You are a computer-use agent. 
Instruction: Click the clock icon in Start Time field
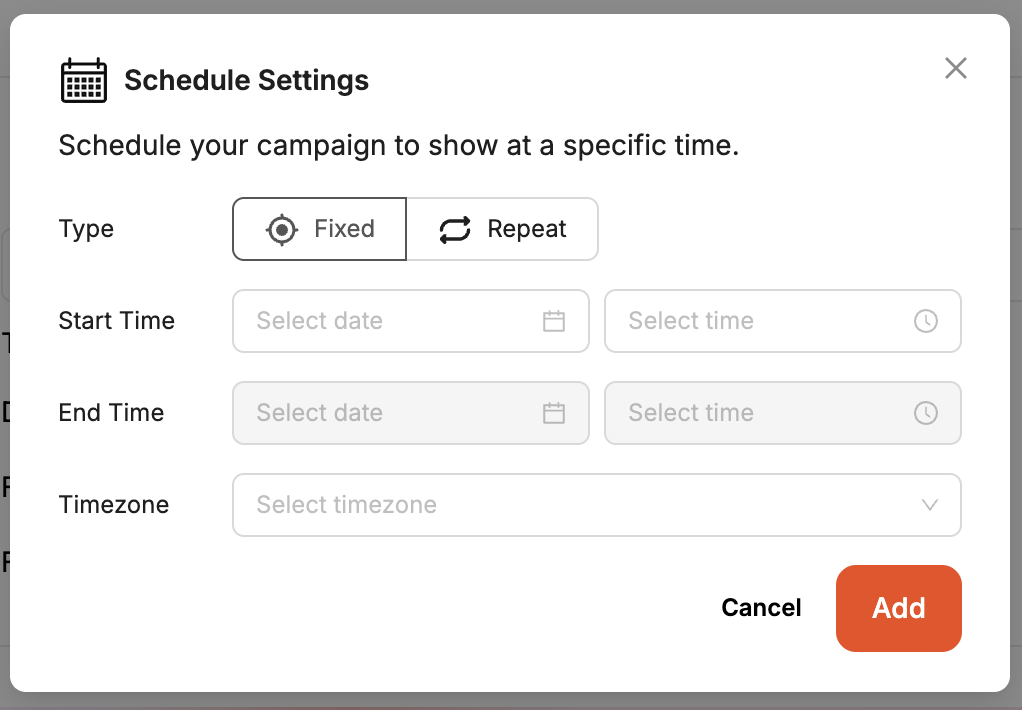(926, 321)
